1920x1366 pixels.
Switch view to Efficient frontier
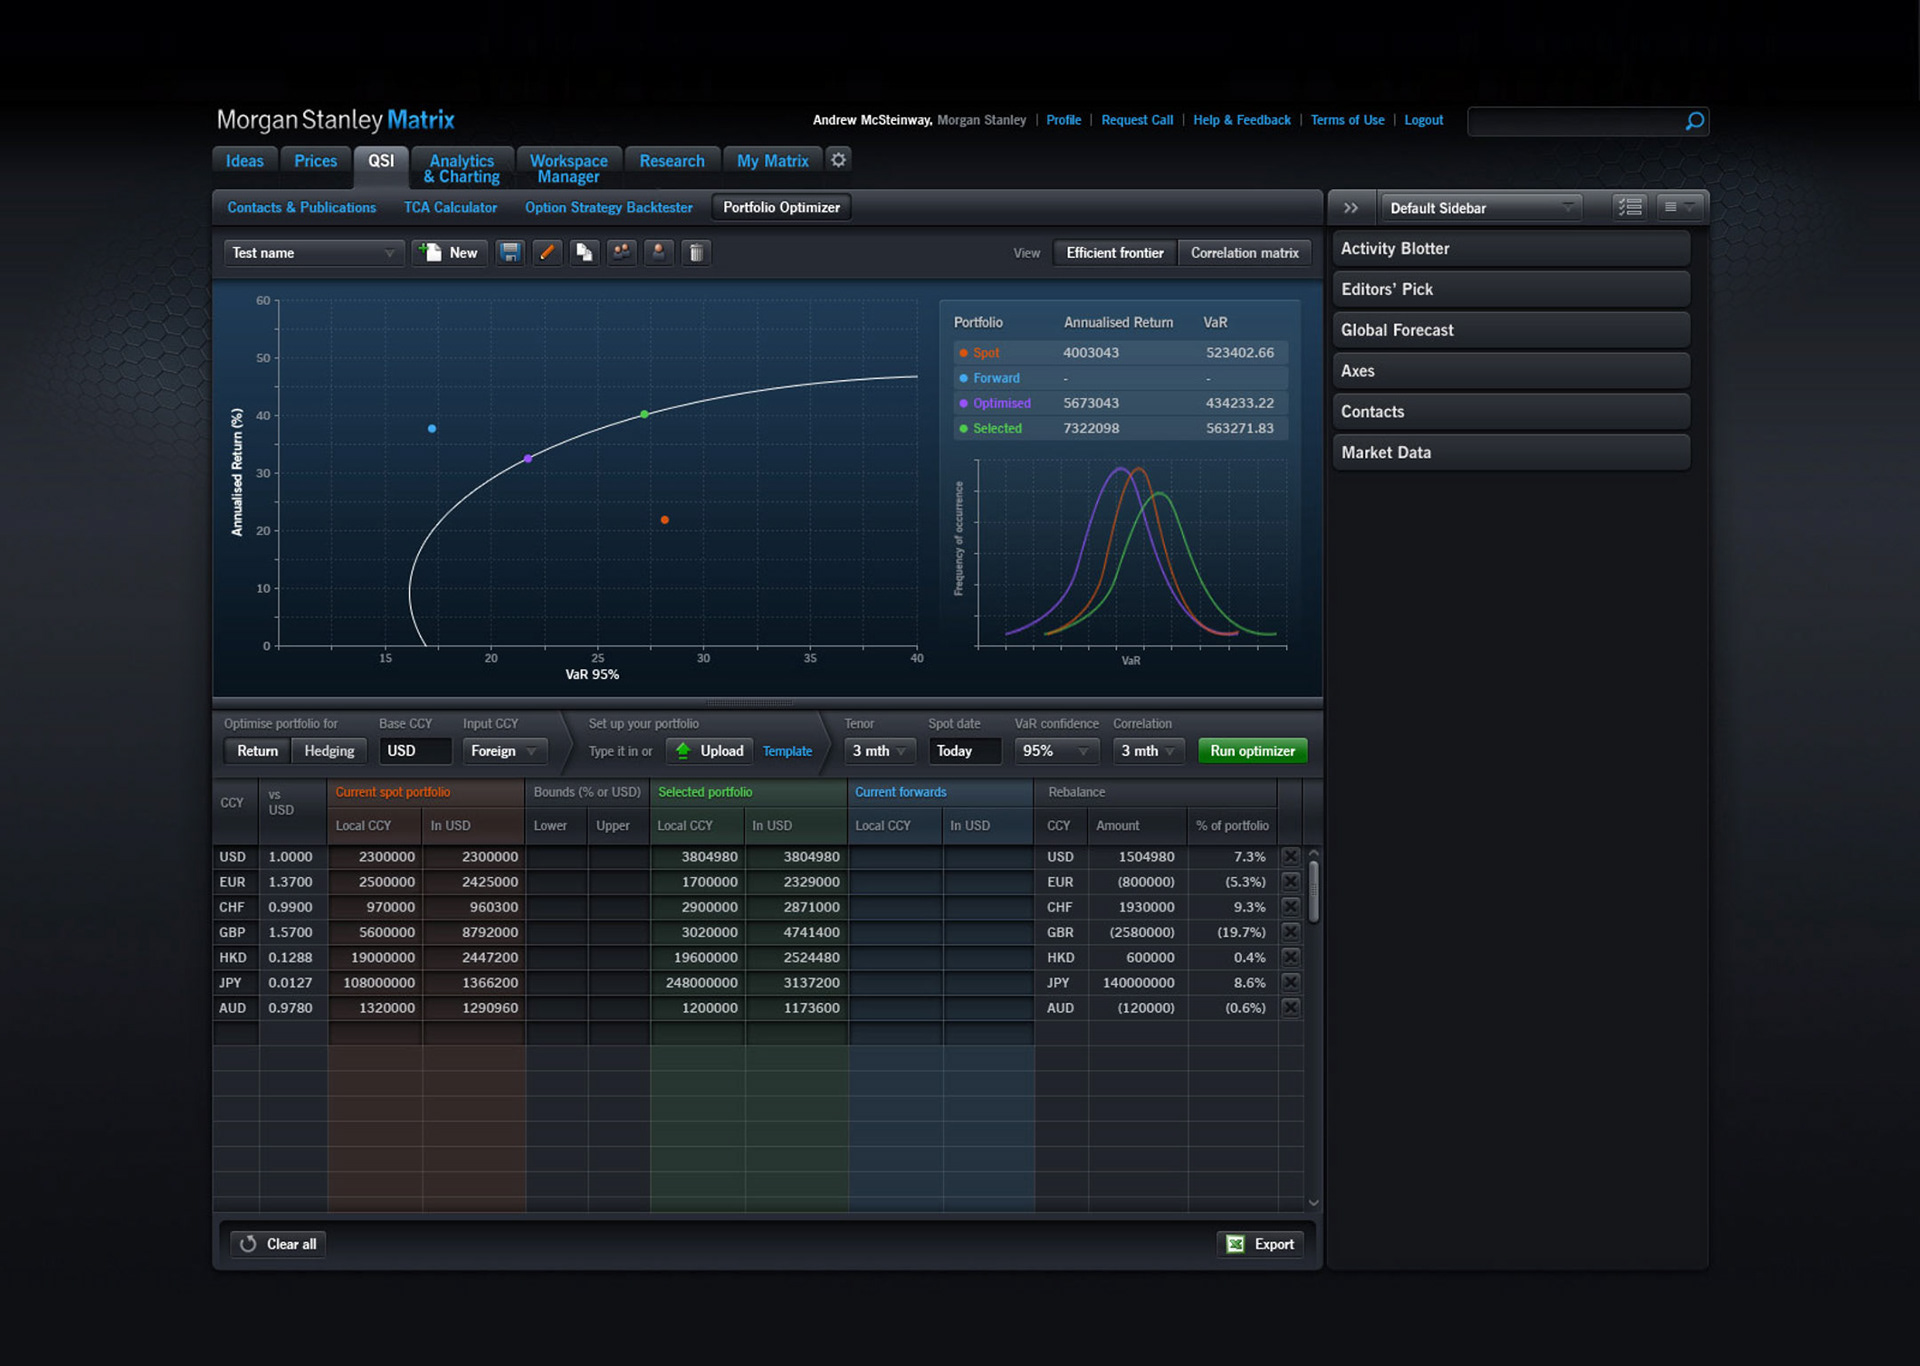pos(1115,253)
